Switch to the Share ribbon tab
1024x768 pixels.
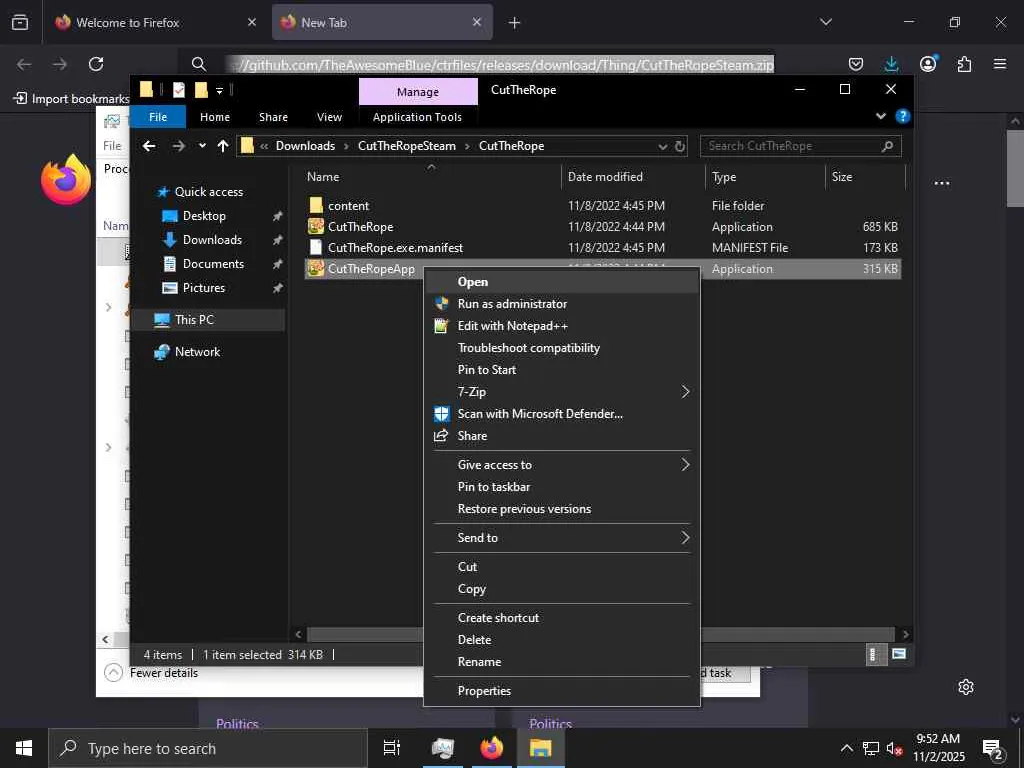[x=273, y=117]
